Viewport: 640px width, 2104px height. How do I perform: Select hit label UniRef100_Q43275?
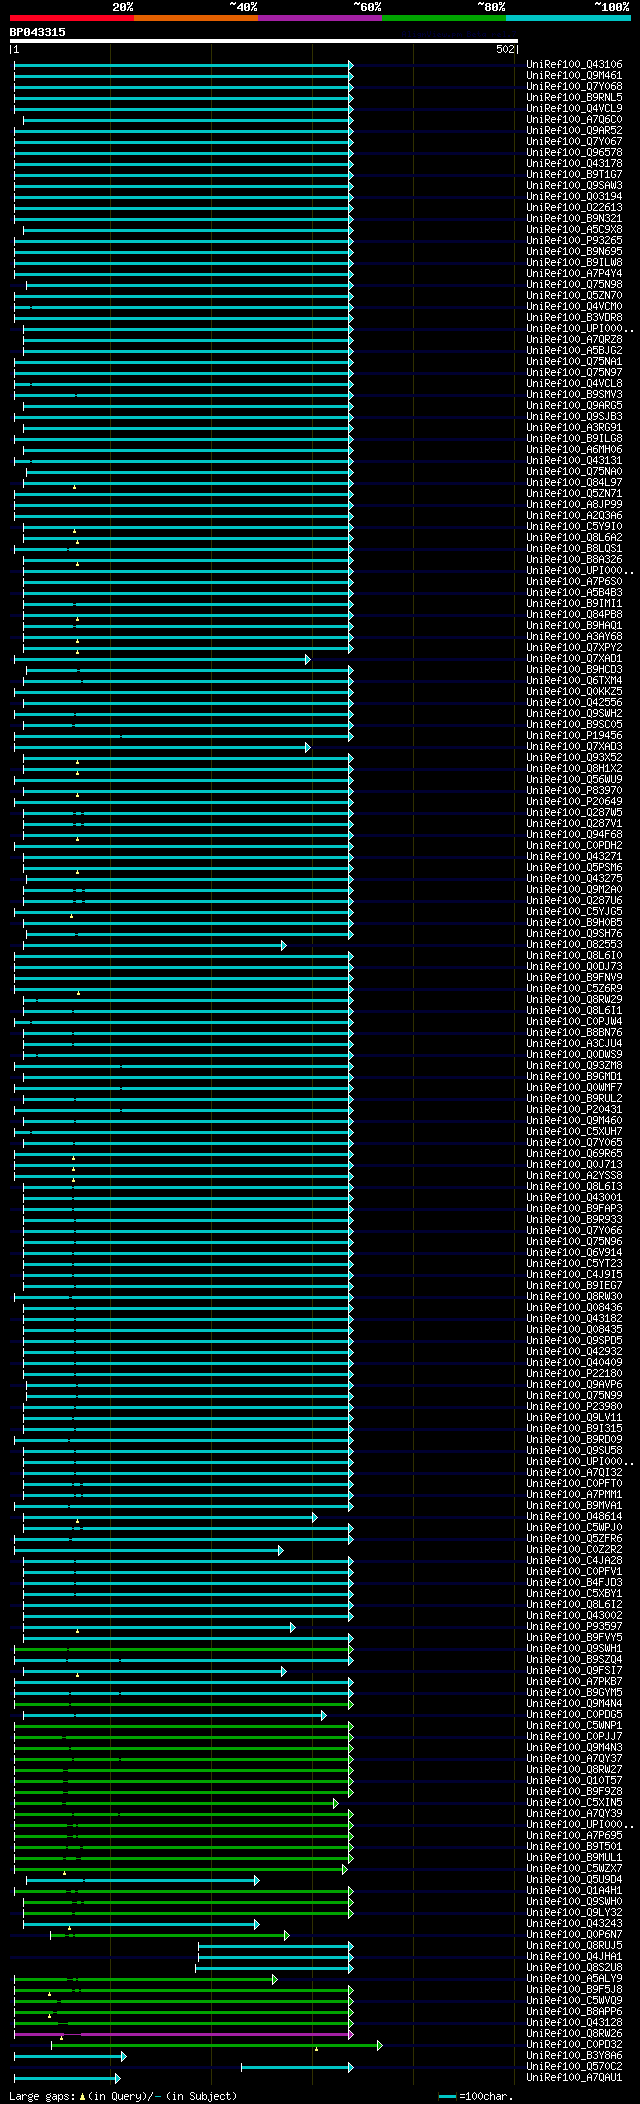point(574,879)
